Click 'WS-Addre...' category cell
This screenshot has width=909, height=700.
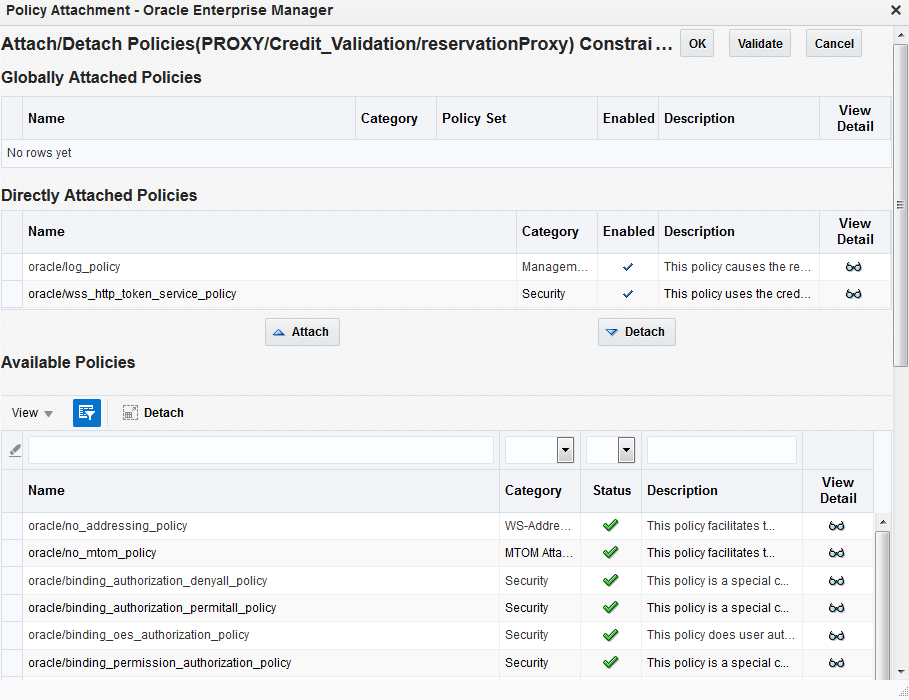click(538, 525)
